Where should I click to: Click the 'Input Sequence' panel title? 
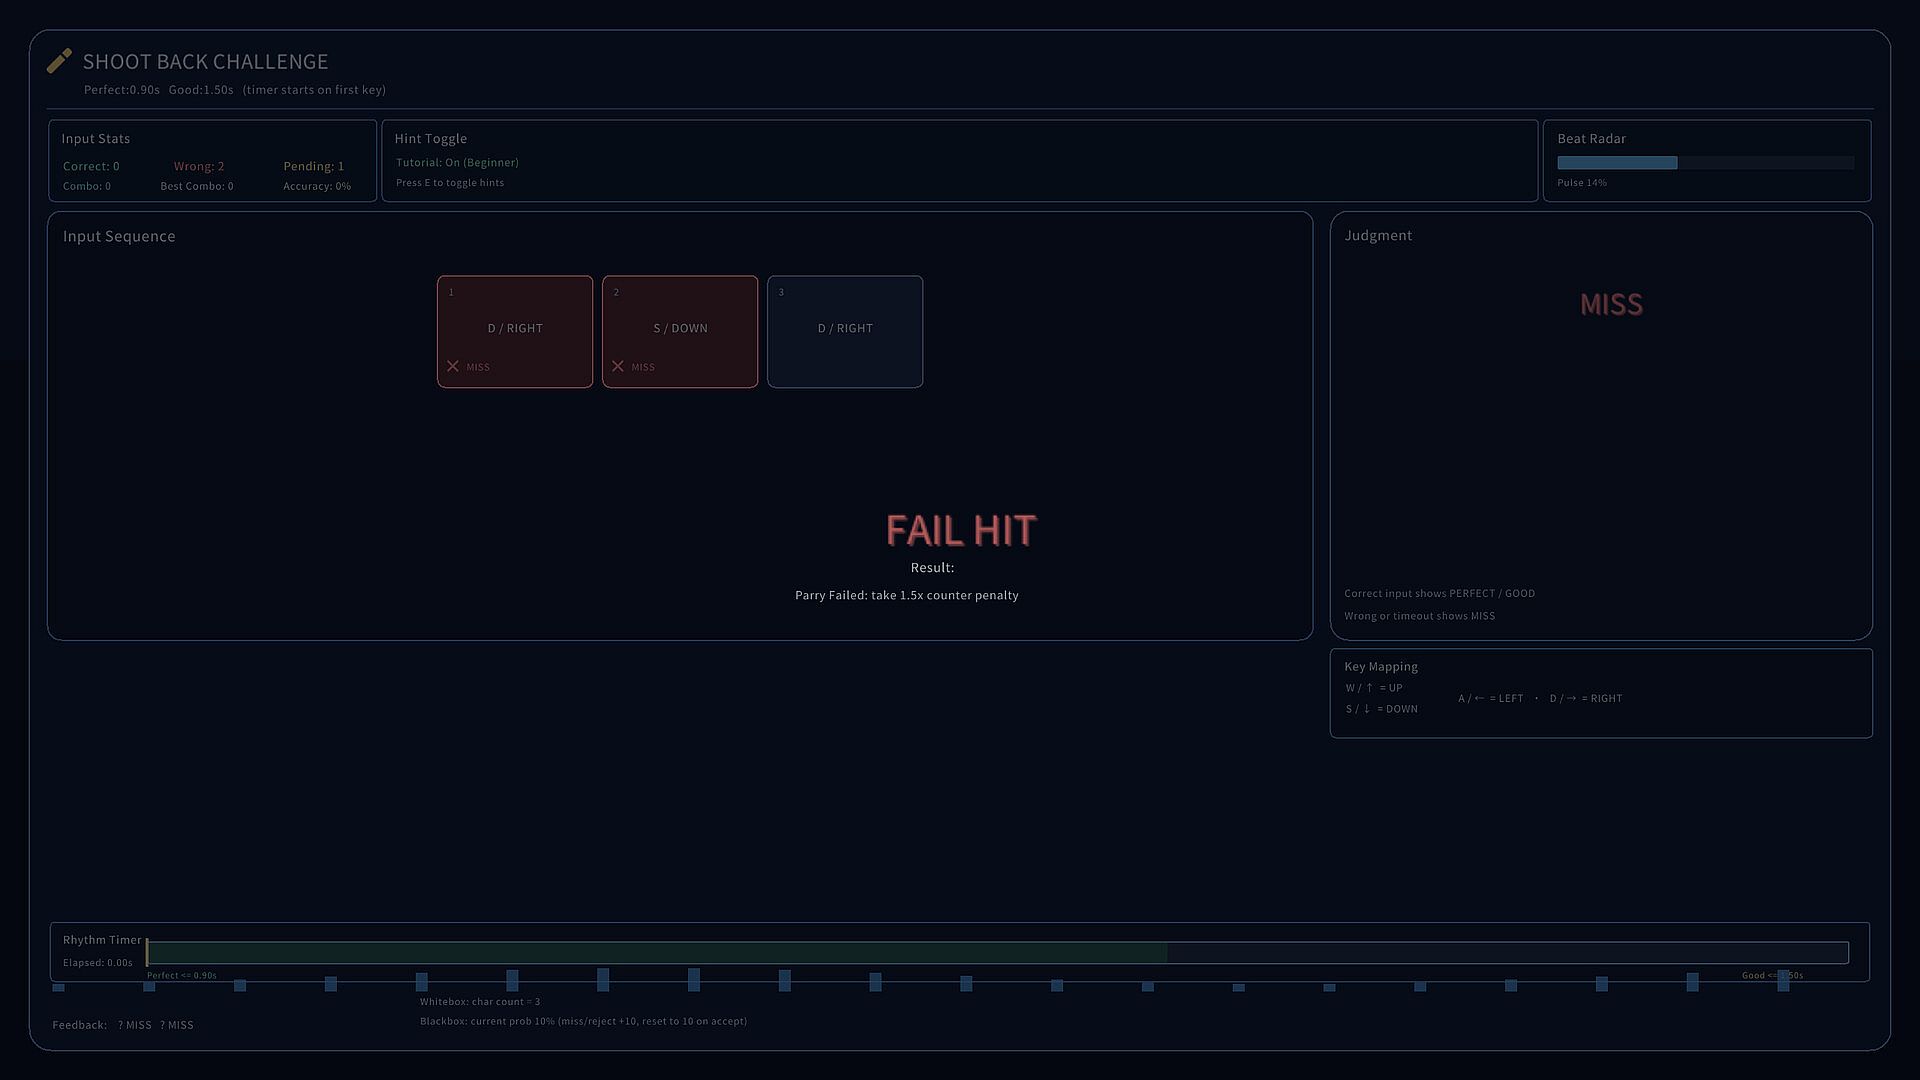[x=119, y=236]
